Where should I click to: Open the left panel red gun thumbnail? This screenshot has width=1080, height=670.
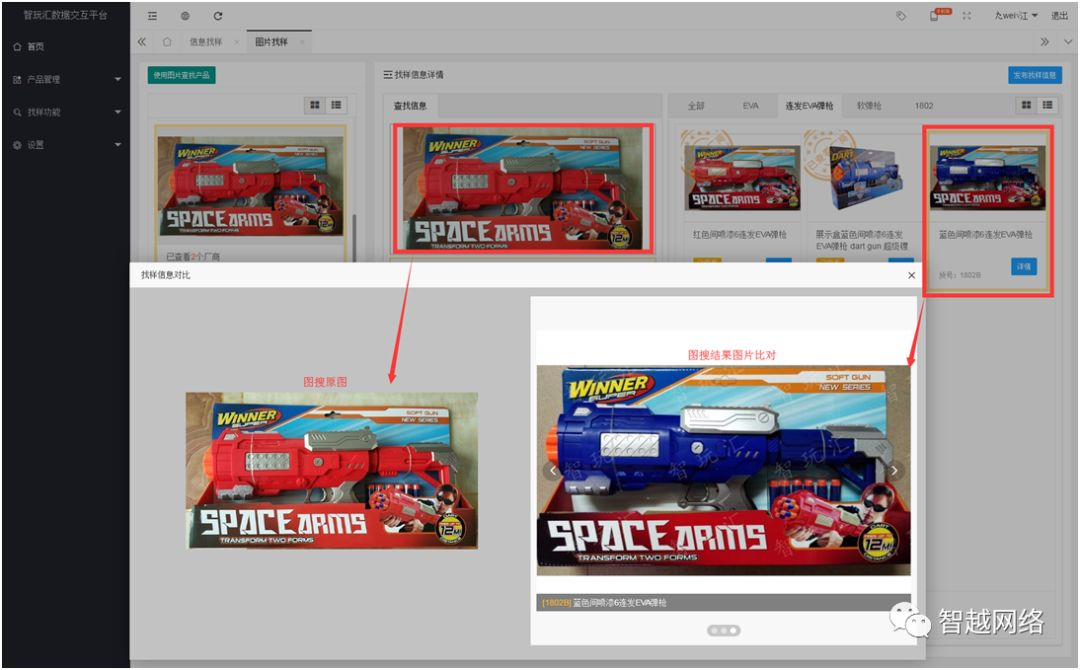tap(250, 186)
